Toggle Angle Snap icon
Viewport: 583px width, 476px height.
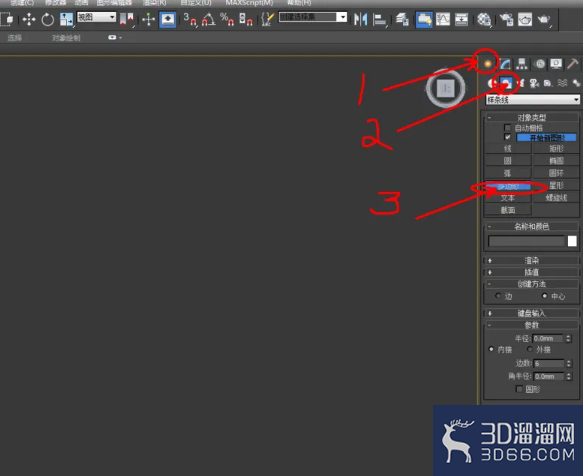[x=208, y=19]
